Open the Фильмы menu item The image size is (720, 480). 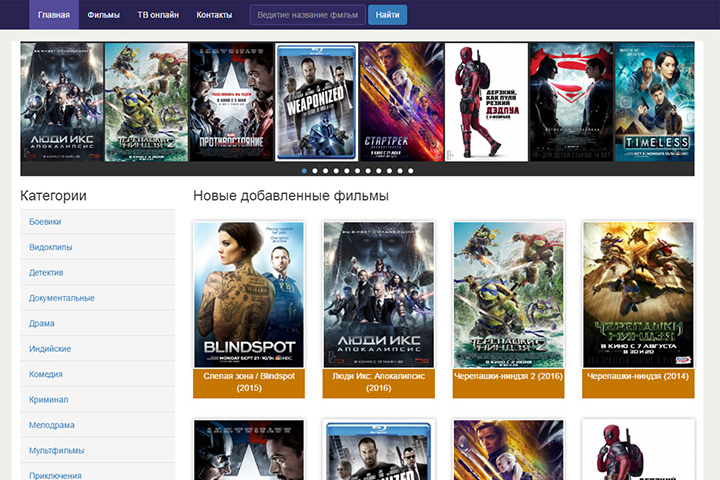103,15
